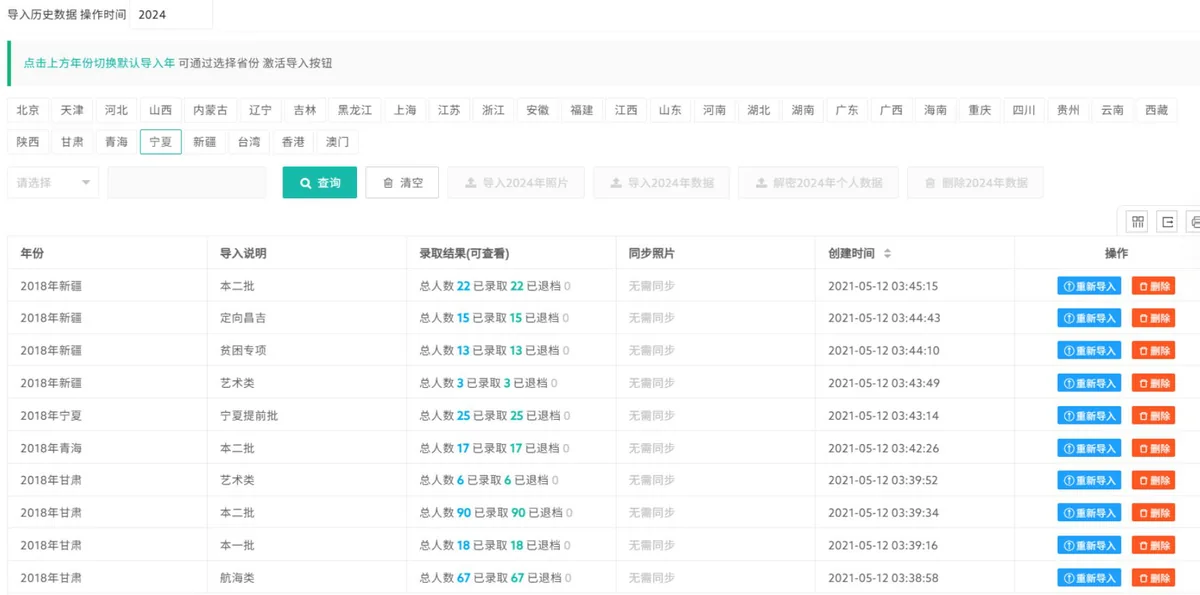Select the 辽宁 province tag

click(260, 110)
